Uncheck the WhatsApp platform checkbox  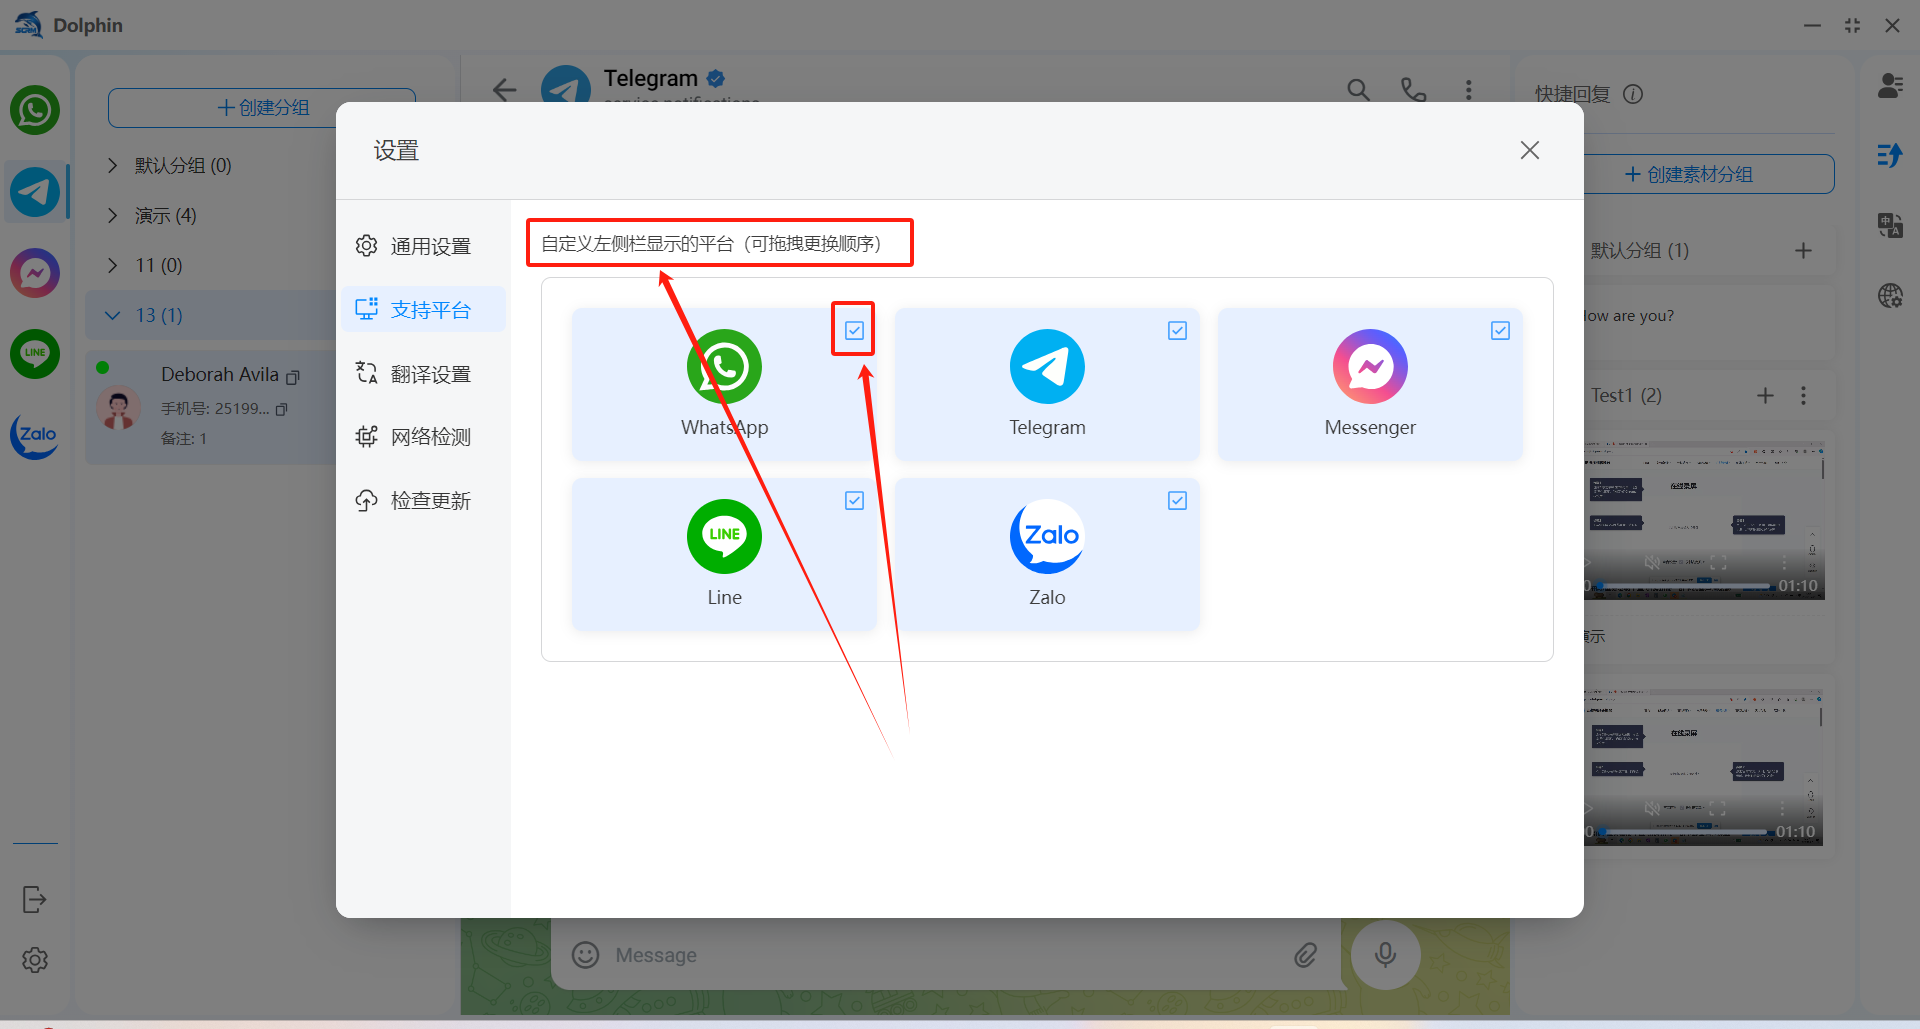(854, 330)
